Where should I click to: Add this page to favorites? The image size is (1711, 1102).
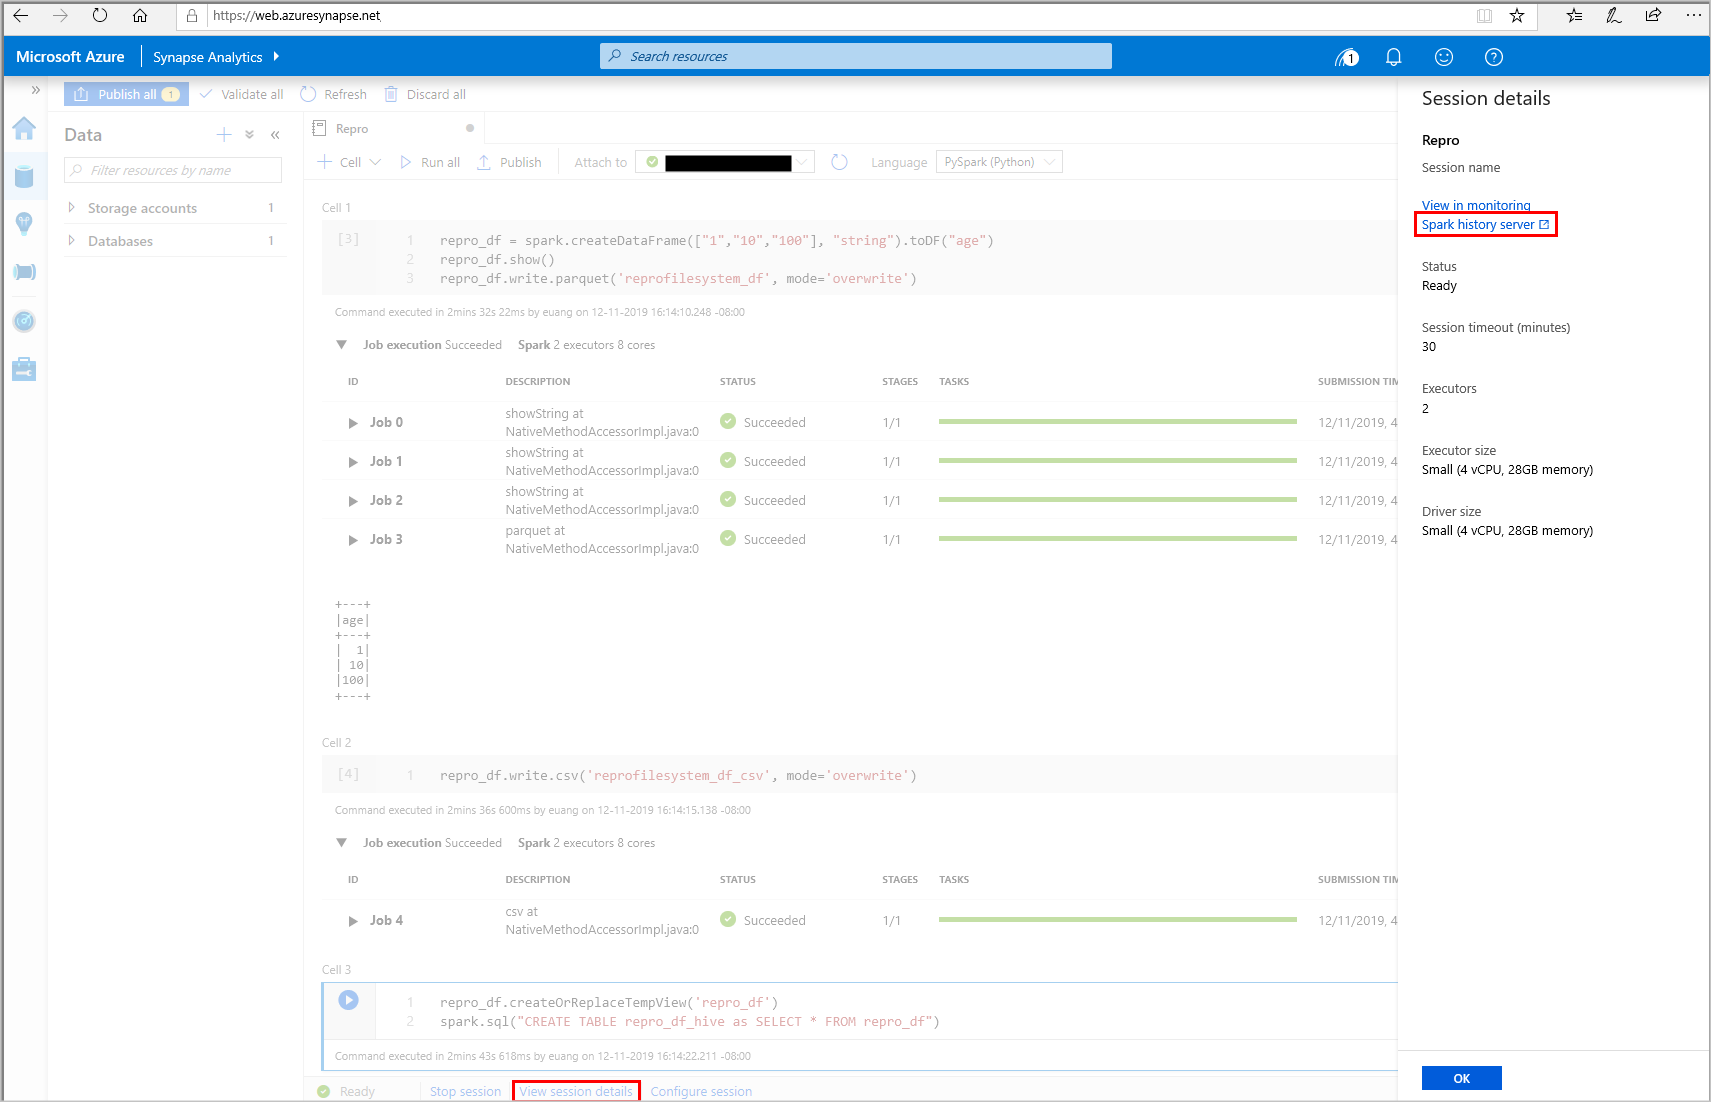point(1517,16)
